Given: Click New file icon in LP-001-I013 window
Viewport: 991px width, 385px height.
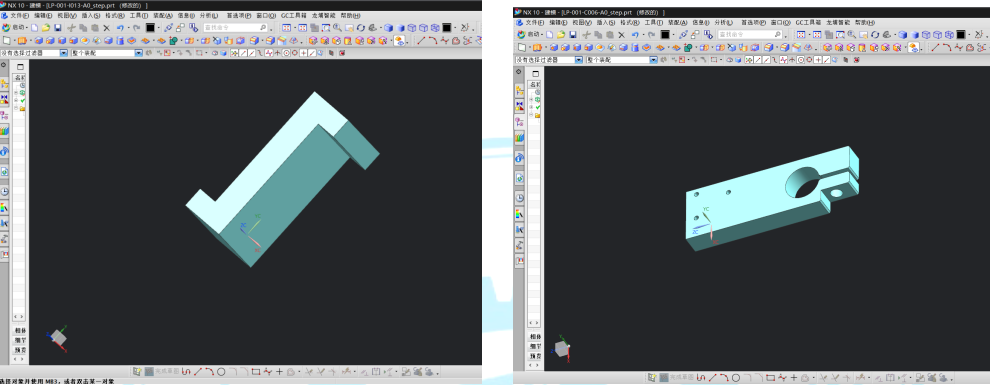Looking at the screenshot, I should (x=34, y=28).
